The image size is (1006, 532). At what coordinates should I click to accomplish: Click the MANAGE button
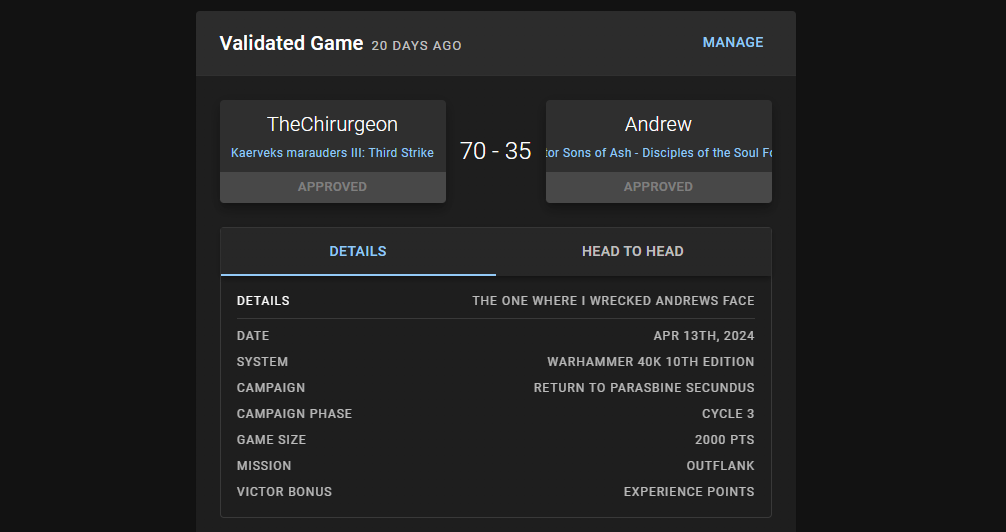733,43
